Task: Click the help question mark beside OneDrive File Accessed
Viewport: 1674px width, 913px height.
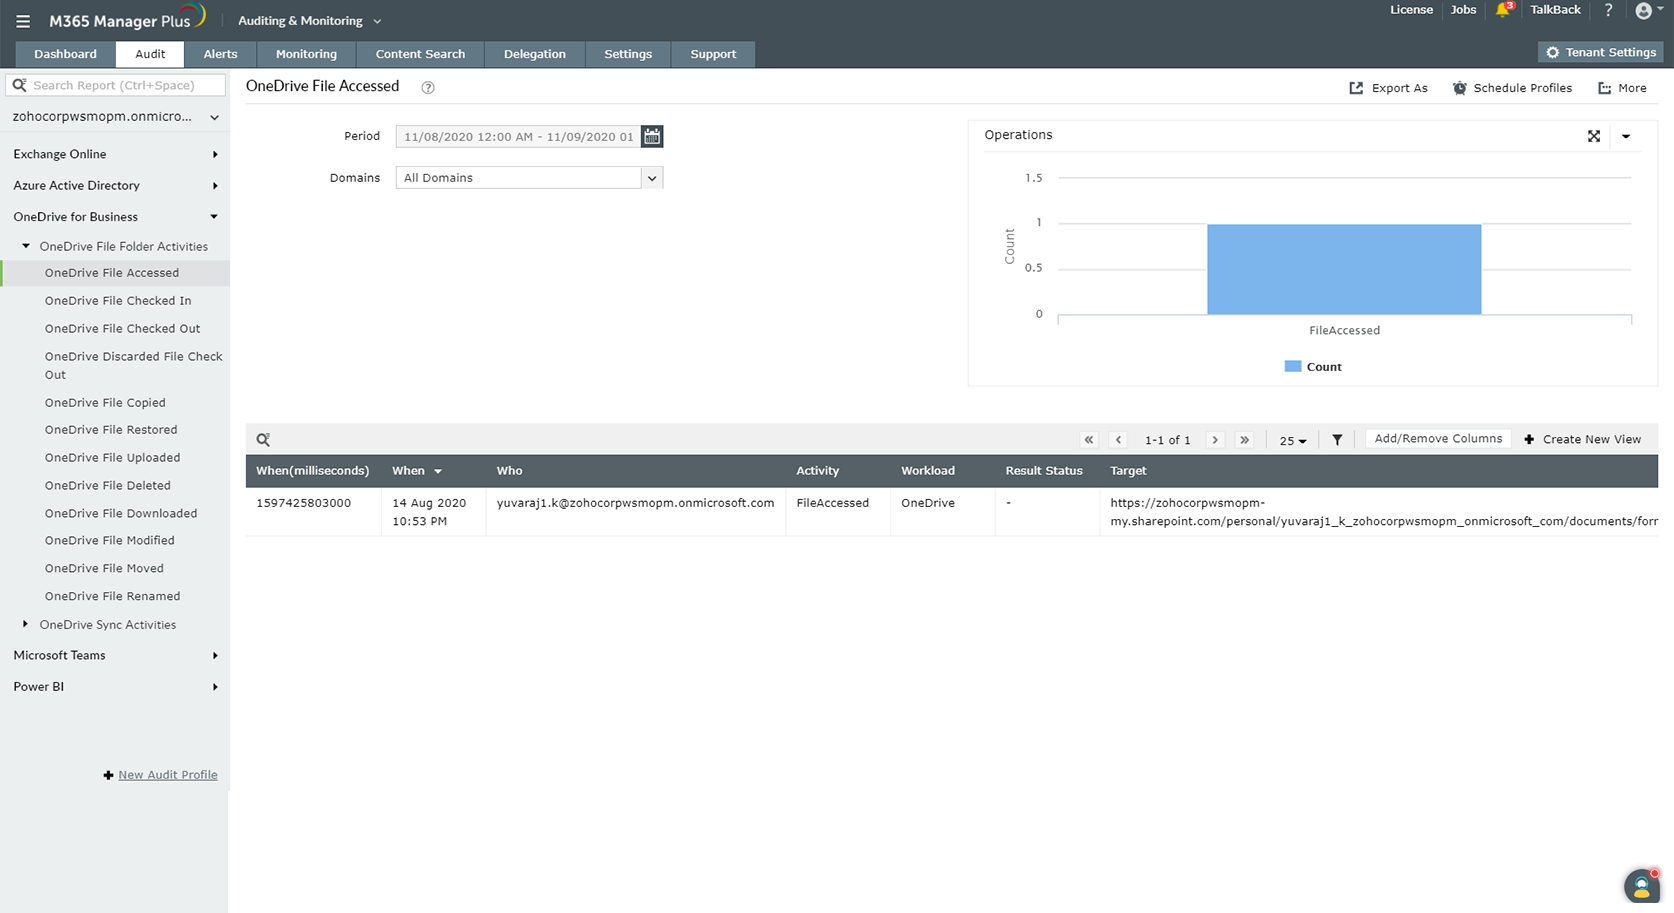Action: 427,87
